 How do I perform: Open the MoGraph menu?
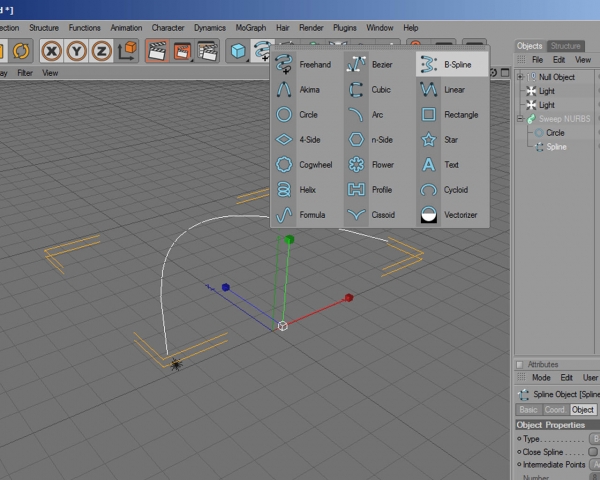pos(251,28)
